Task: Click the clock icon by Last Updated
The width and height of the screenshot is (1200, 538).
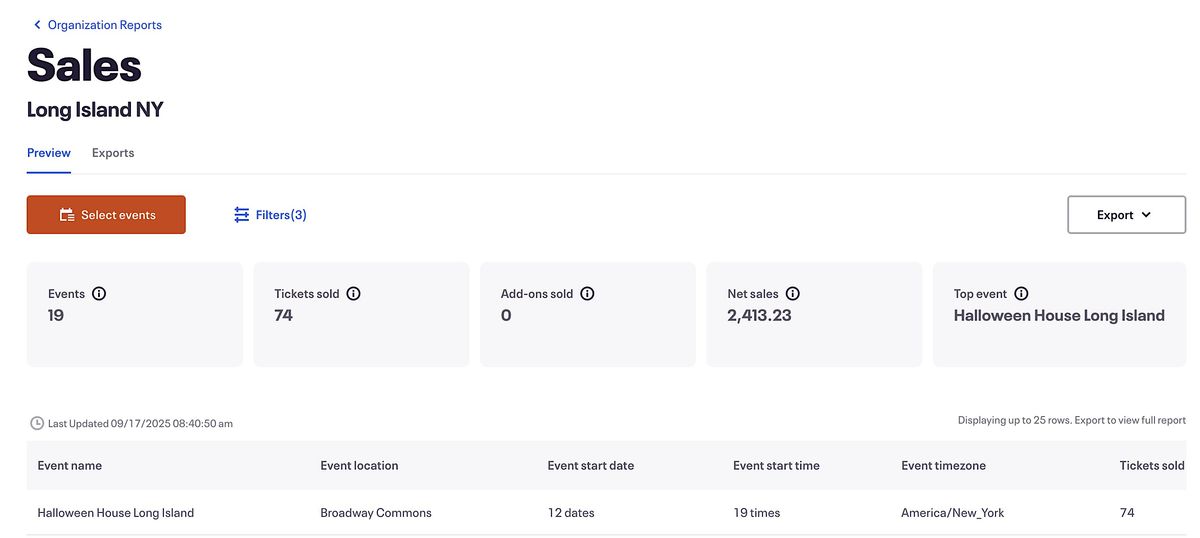Action: click(37, 423)
